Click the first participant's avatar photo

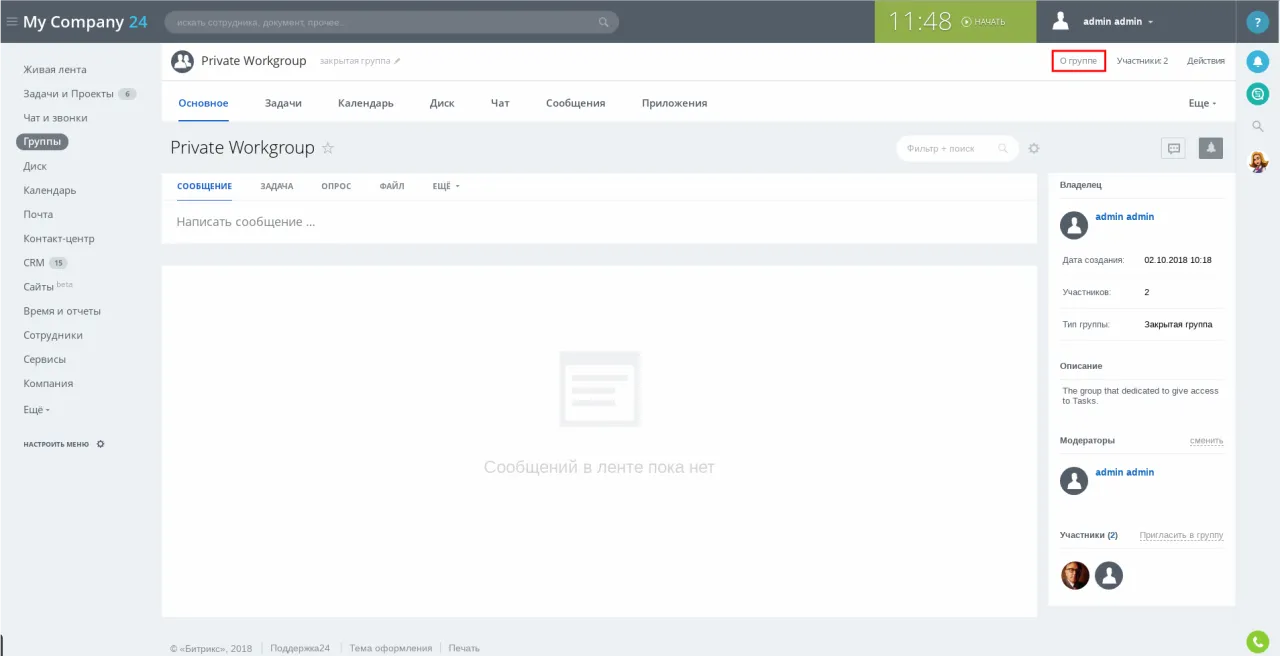tap(1075, 575)
